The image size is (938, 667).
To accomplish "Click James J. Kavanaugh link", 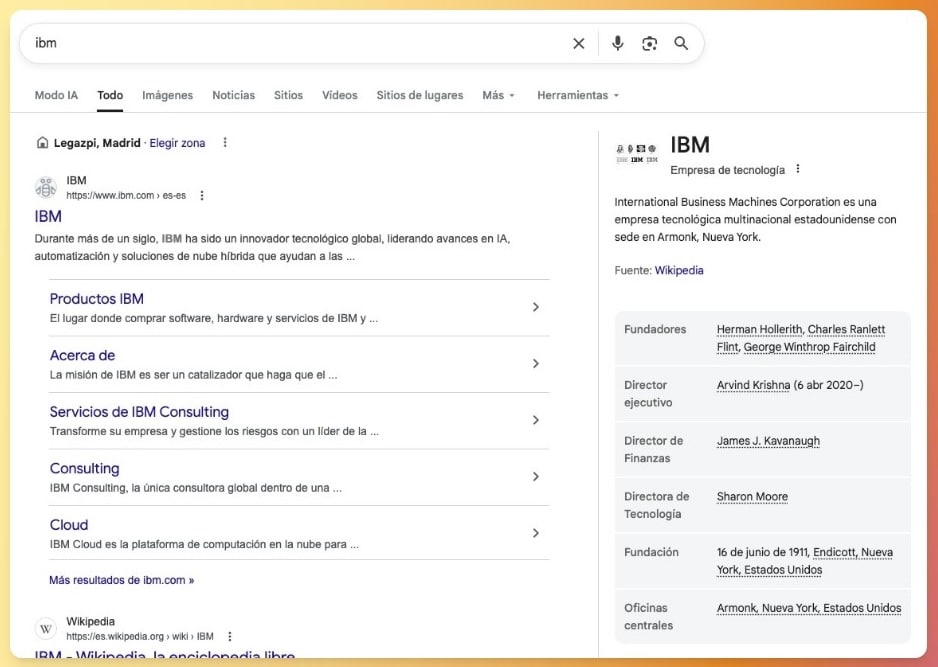I will pos(768,441).
